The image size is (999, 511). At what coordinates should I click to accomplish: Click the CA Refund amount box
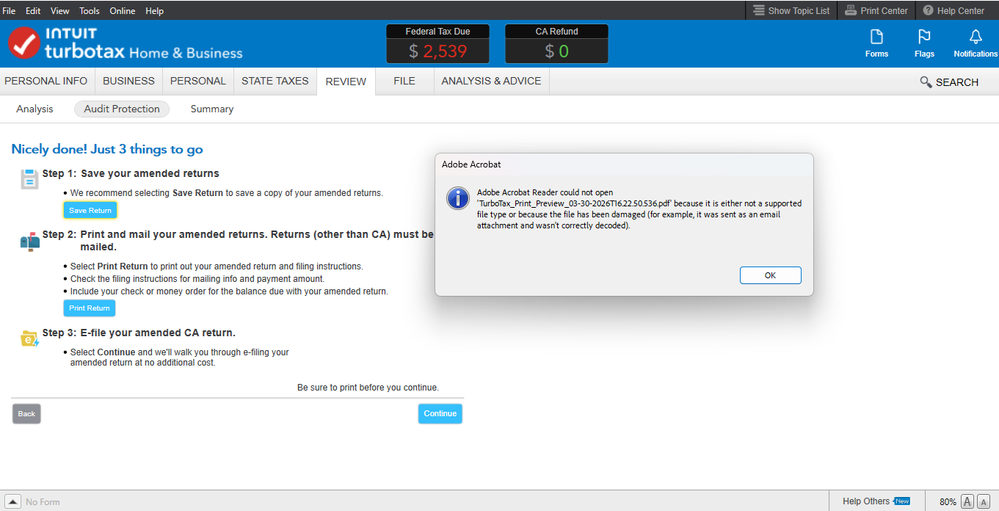[556, 44]
